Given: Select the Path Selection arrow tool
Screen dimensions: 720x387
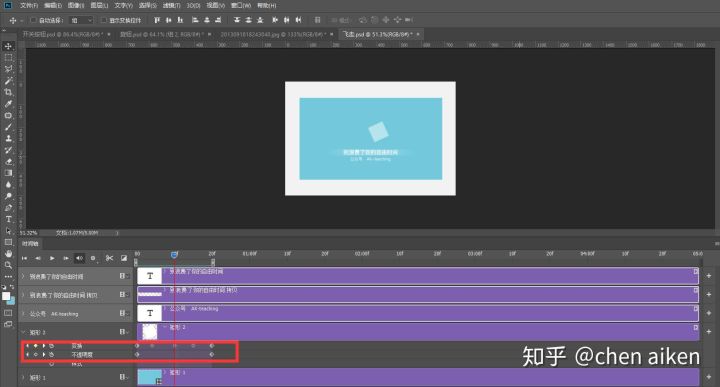Looking at the screenshot, I should [x=8, y=230].
